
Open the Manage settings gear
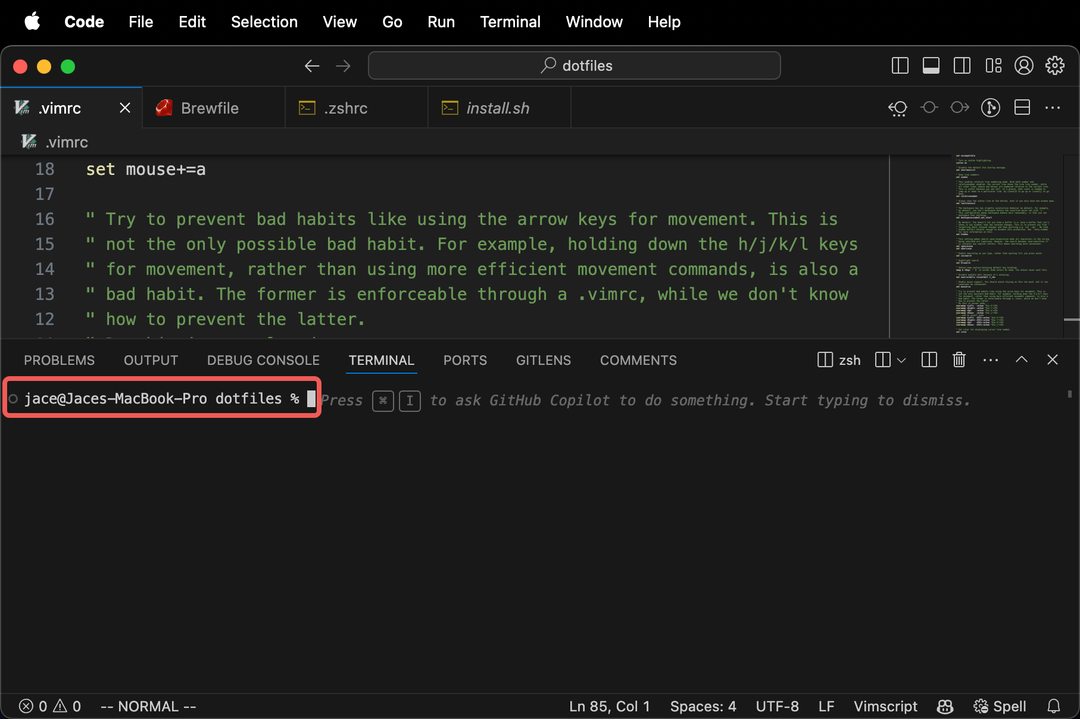(x=1055, y=66)
